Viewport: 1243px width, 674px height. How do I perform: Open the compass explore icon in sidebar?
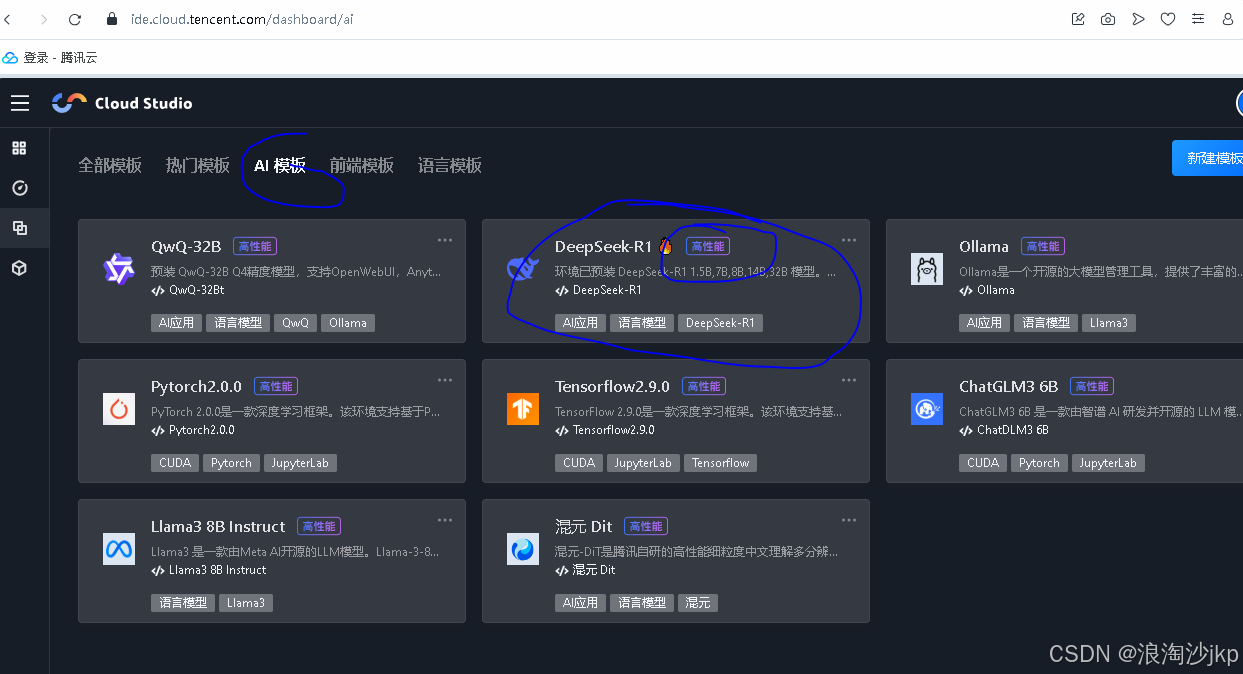[x=19, y=188]
